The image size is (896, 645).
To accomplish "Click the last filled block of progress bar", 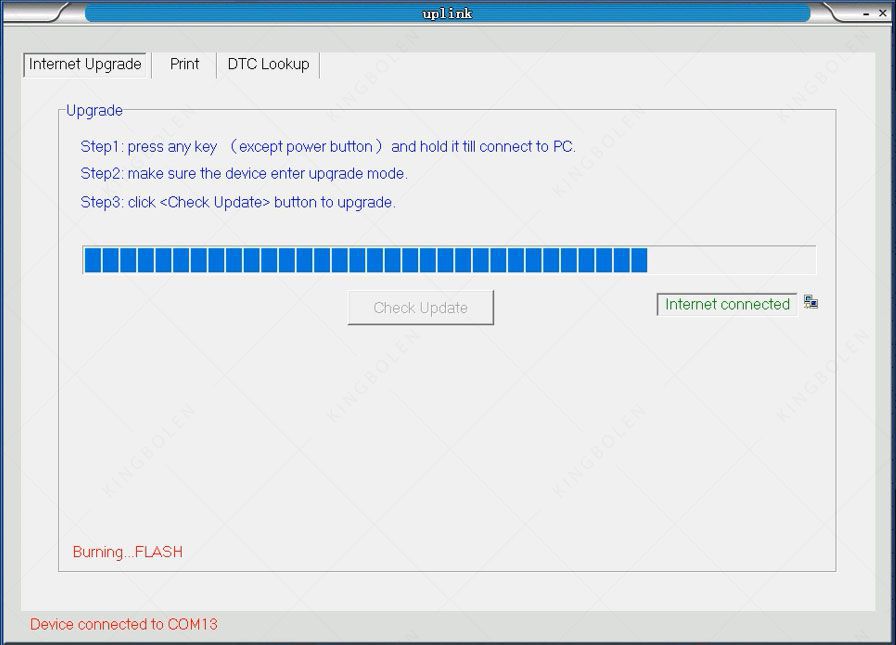I will (638, 260).
